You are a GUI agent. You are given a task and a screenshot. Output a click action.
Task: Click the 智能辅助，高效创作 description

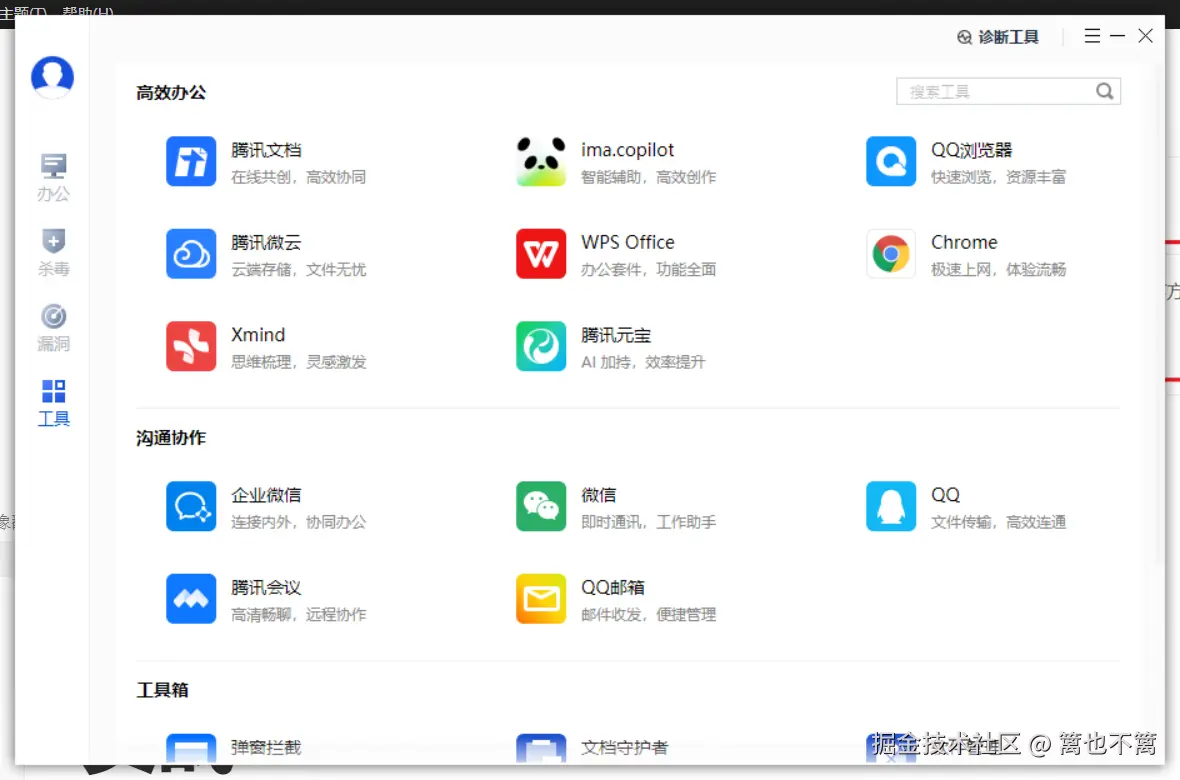(x=649, y=177)
